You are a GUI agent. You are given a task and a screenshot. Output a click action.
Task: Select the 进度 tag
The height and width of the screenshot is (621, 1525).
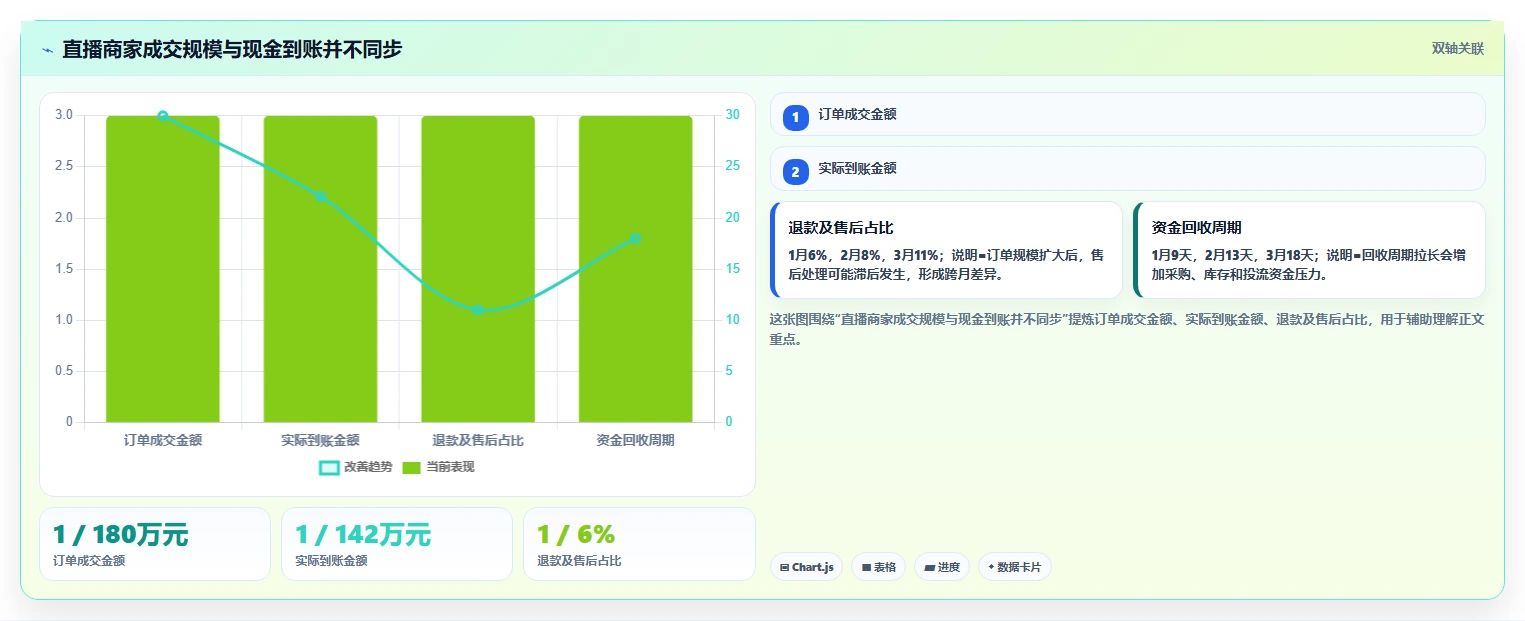click(x=942, y=567)
